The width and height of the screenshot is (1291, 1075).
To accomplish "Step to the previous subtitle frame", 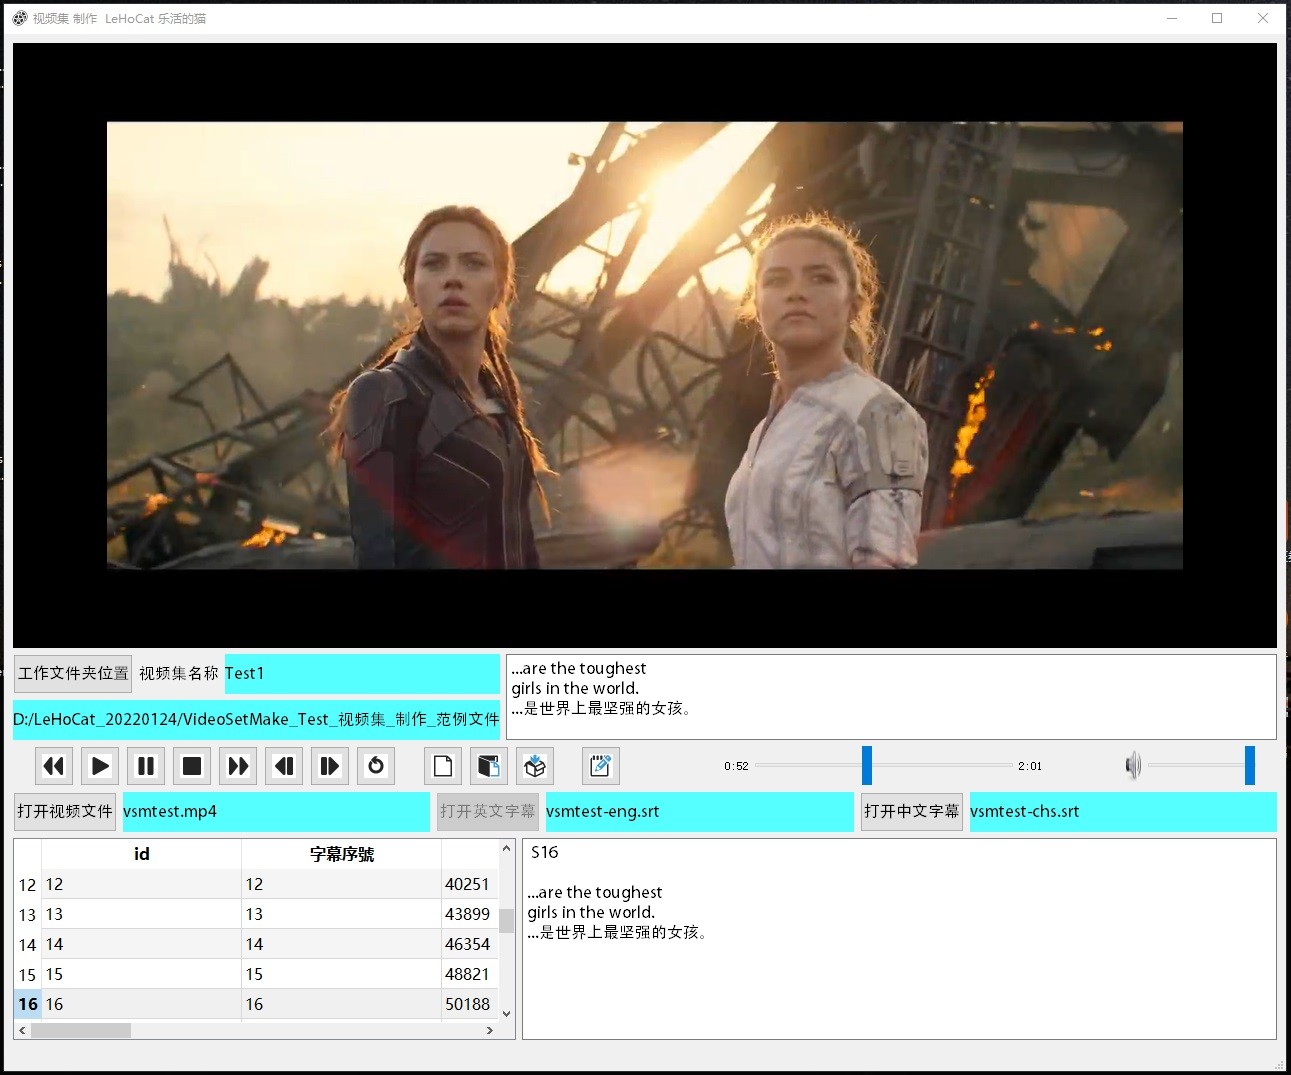I will (284, 766).
